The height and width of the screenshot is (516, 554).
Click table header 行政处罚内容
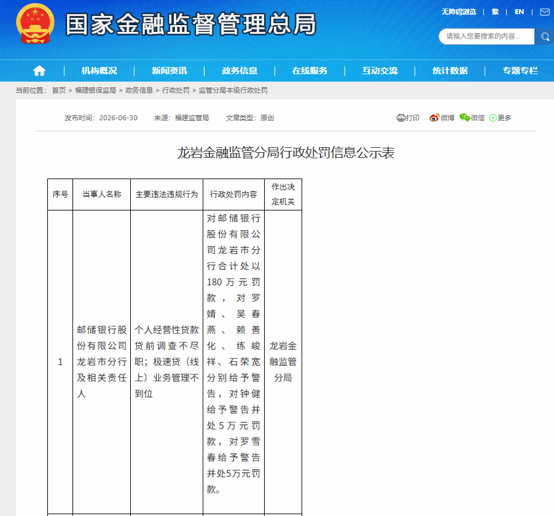[x=234, y=194]
